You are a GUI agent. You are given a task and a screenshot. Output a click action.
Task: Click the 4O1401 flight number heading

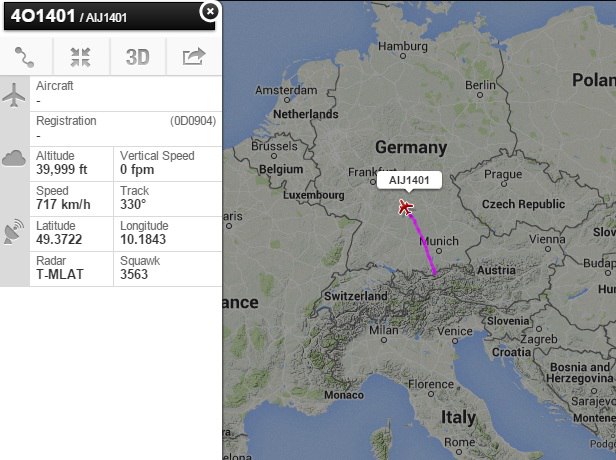(x=43, y=16)
